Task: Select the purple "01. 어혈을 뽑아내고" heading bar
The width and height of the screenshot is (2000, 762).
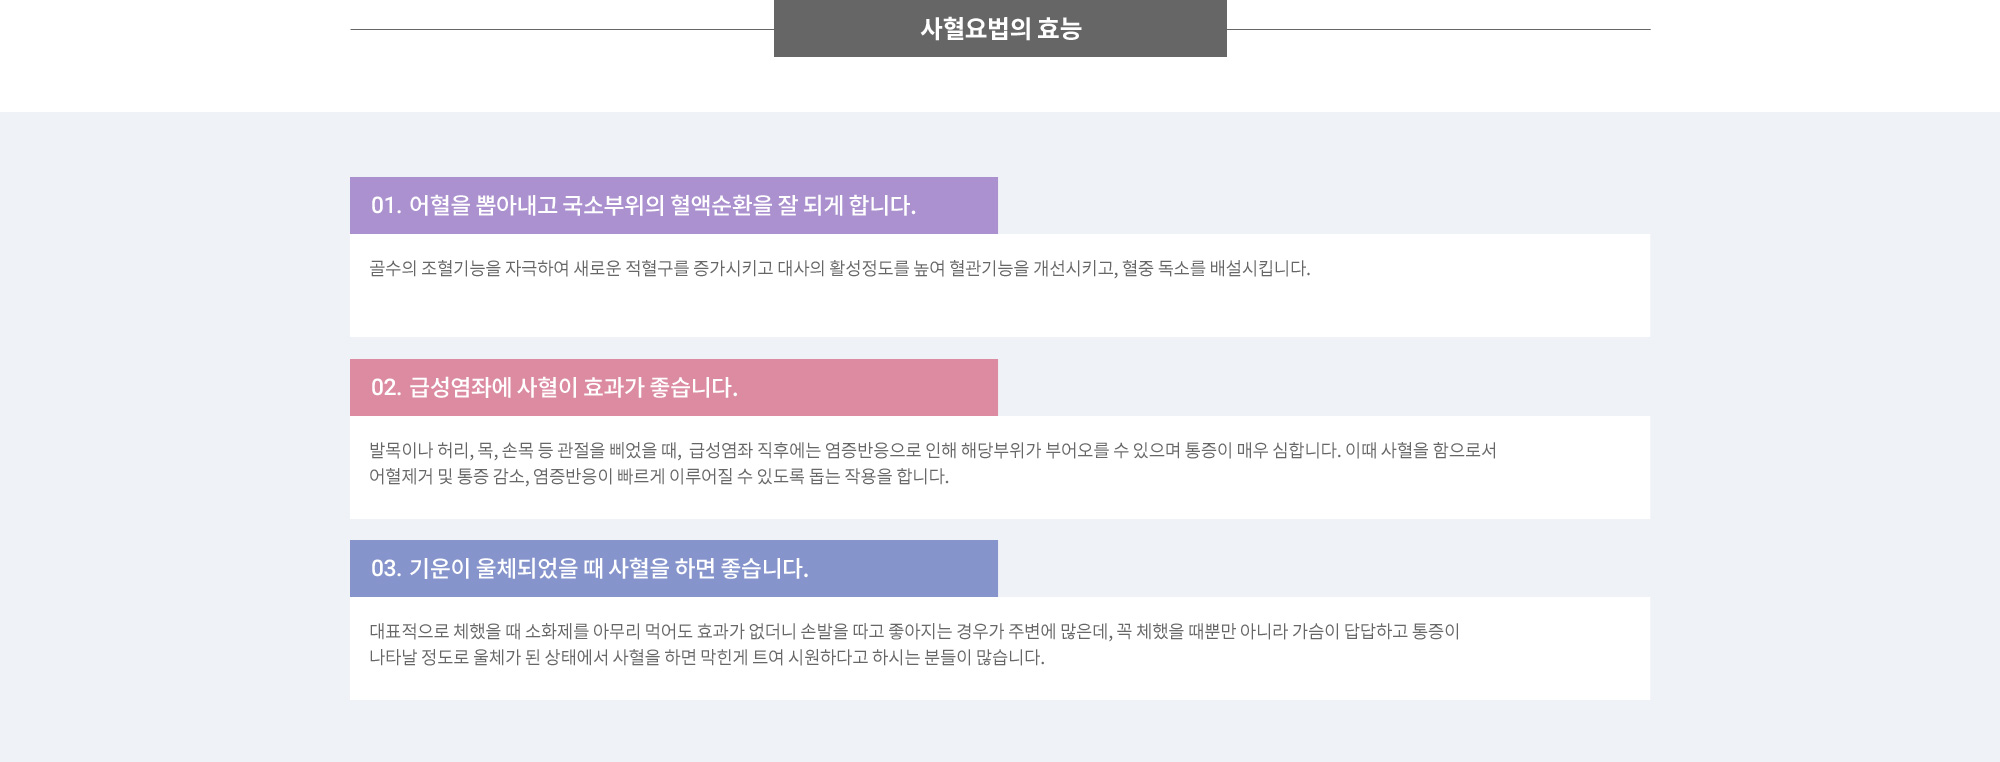Action: click(674, 206)
